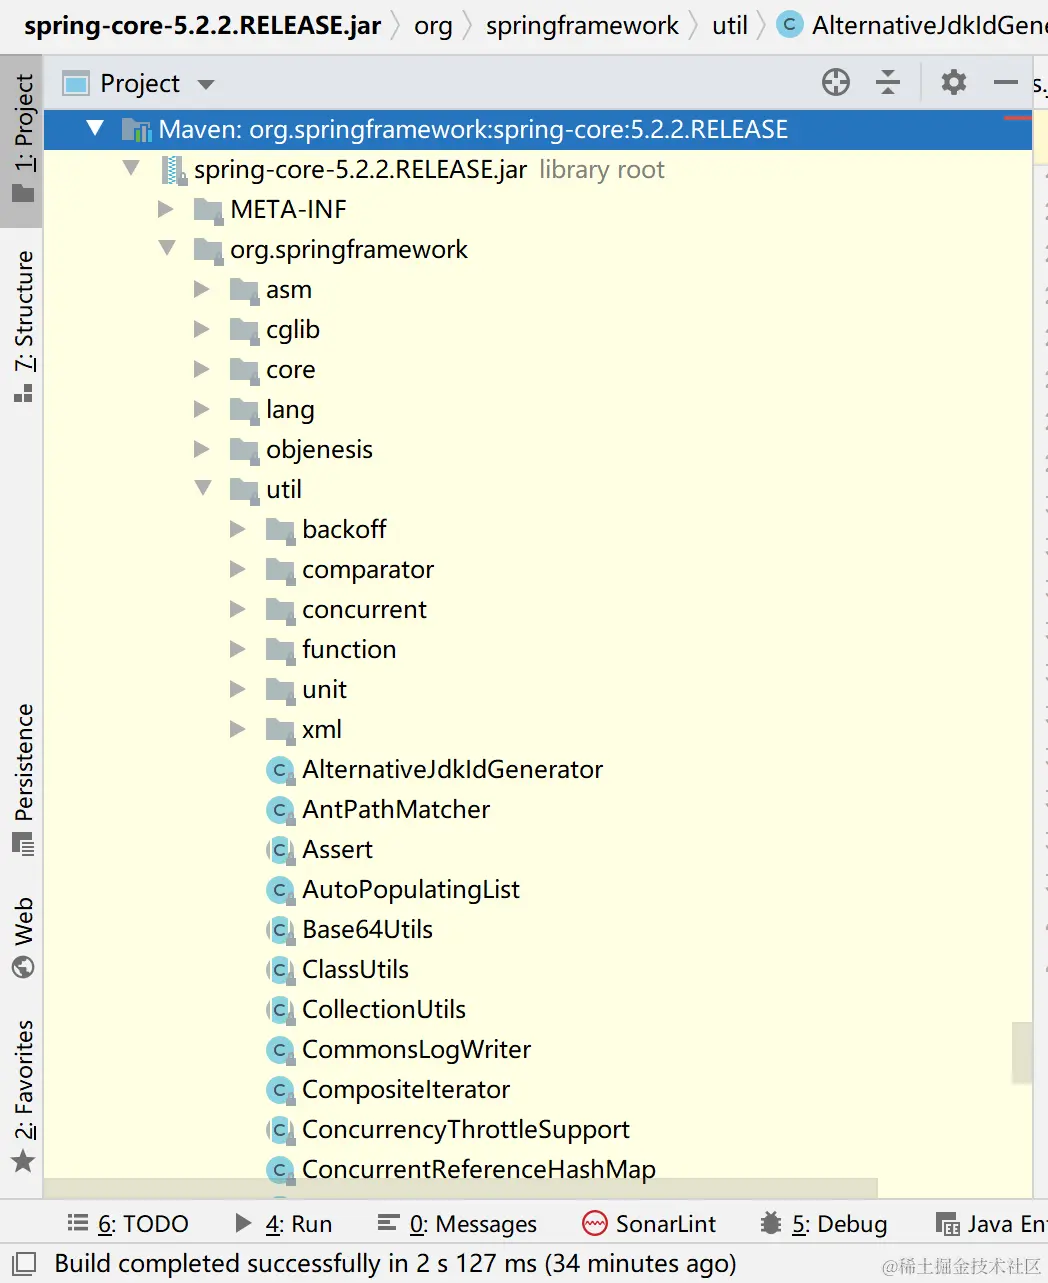The image size is (1048, 1283).
Task: Click the Locate/Select Opened File crosshair icon
Action: [836, 83]
